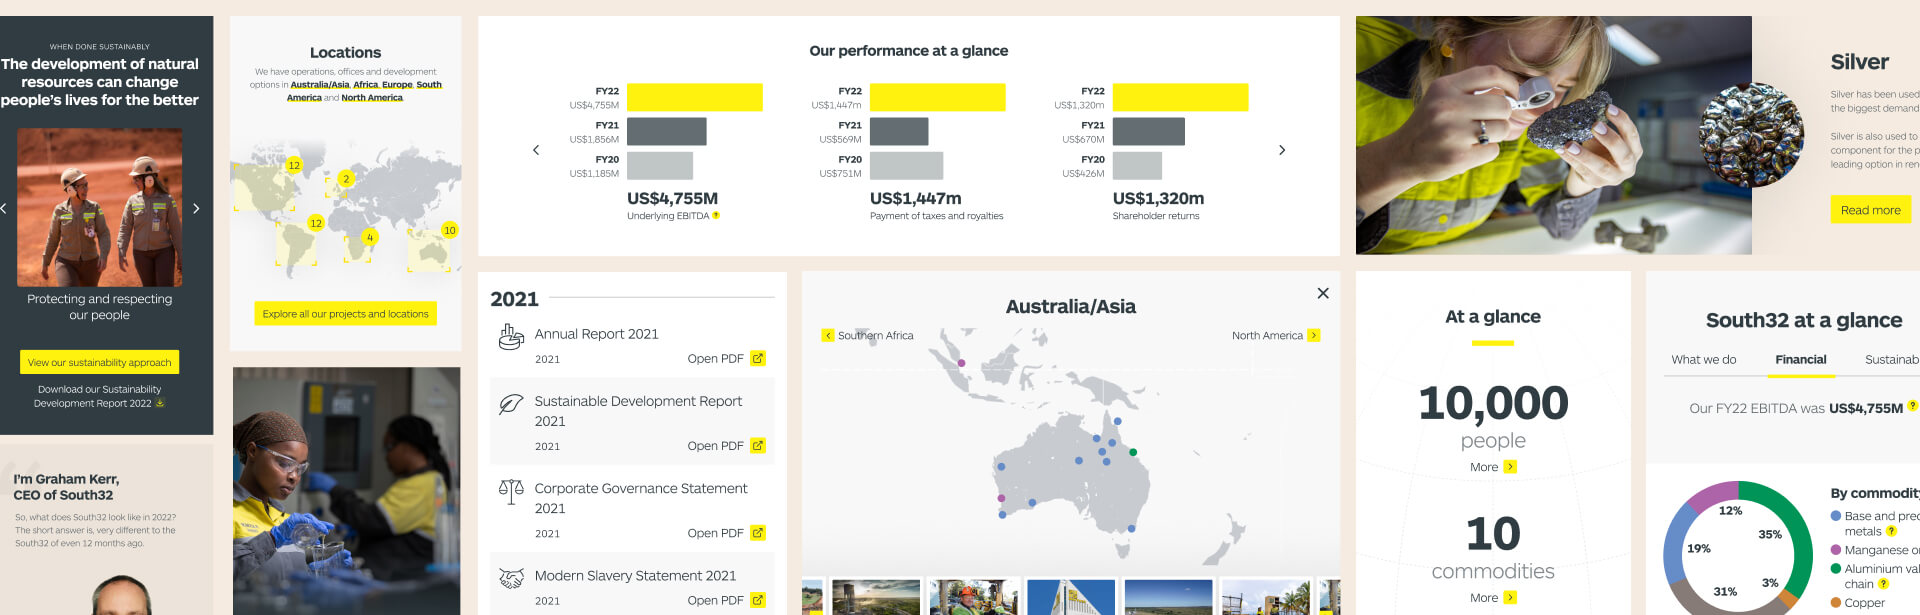Open the Modern Slavery Statement PDF icon

pyautogui.click(x=758, y=601)
